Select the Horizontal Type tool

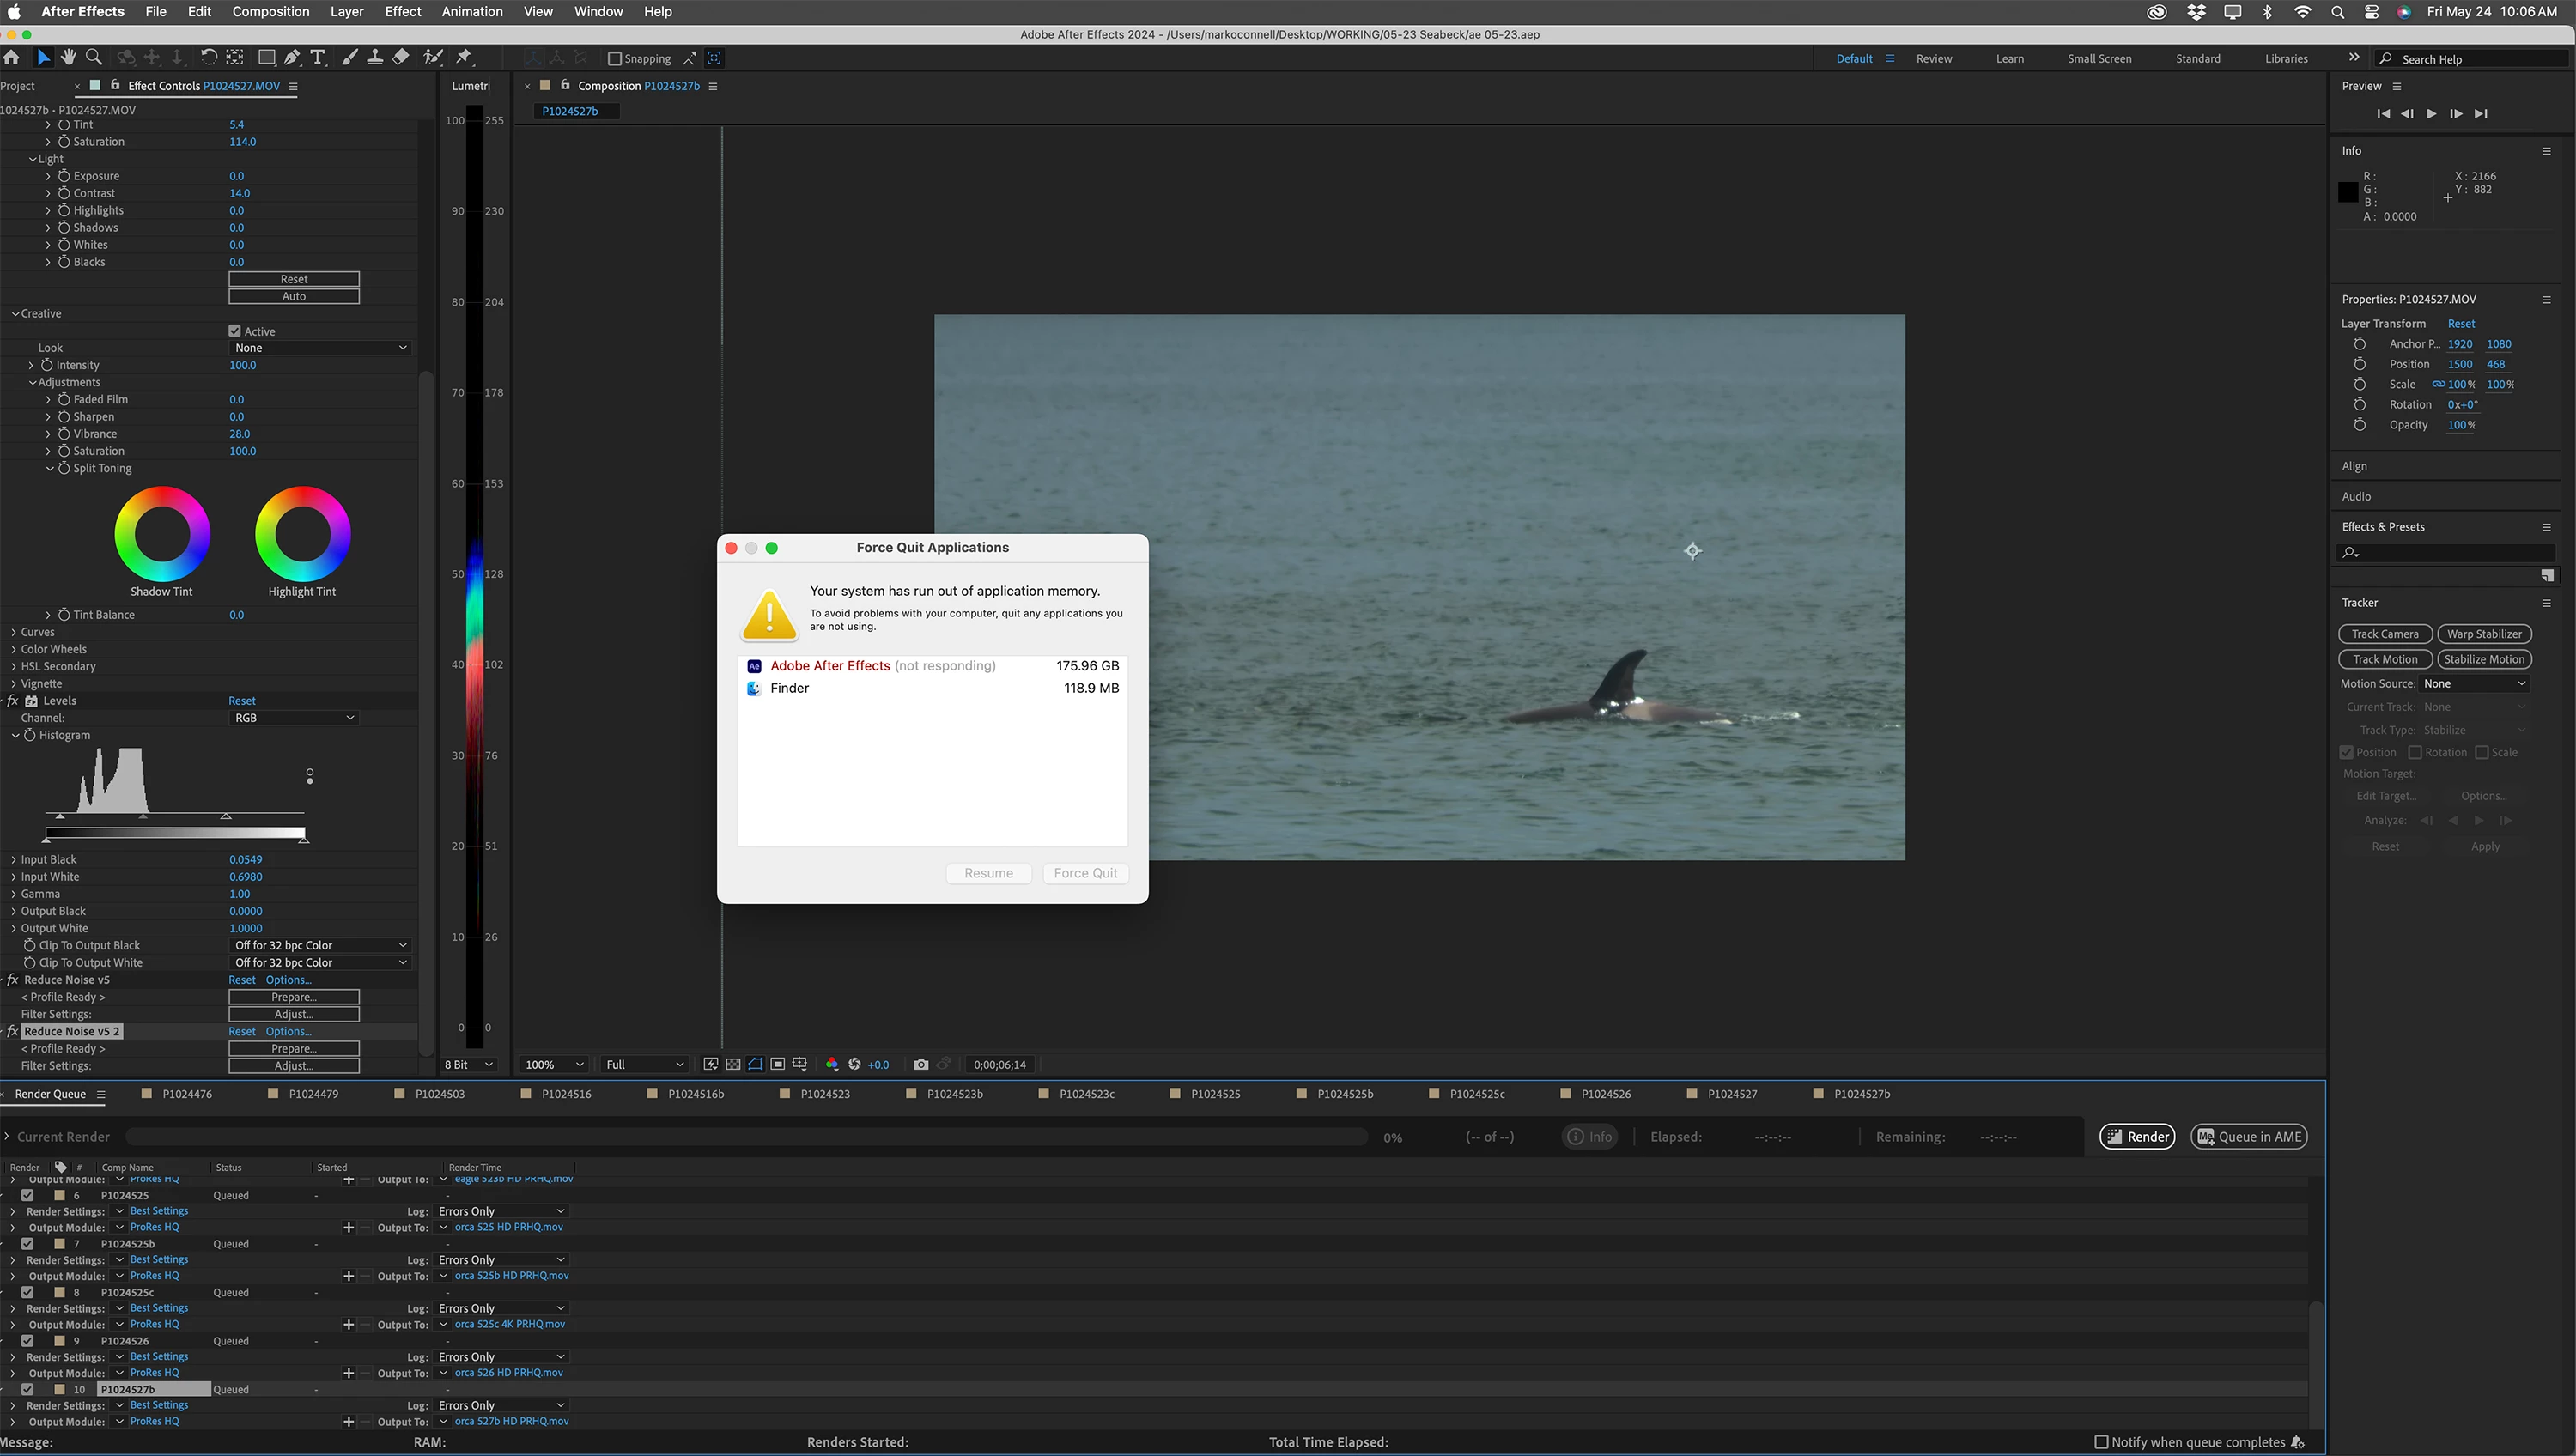pos(318,57)
